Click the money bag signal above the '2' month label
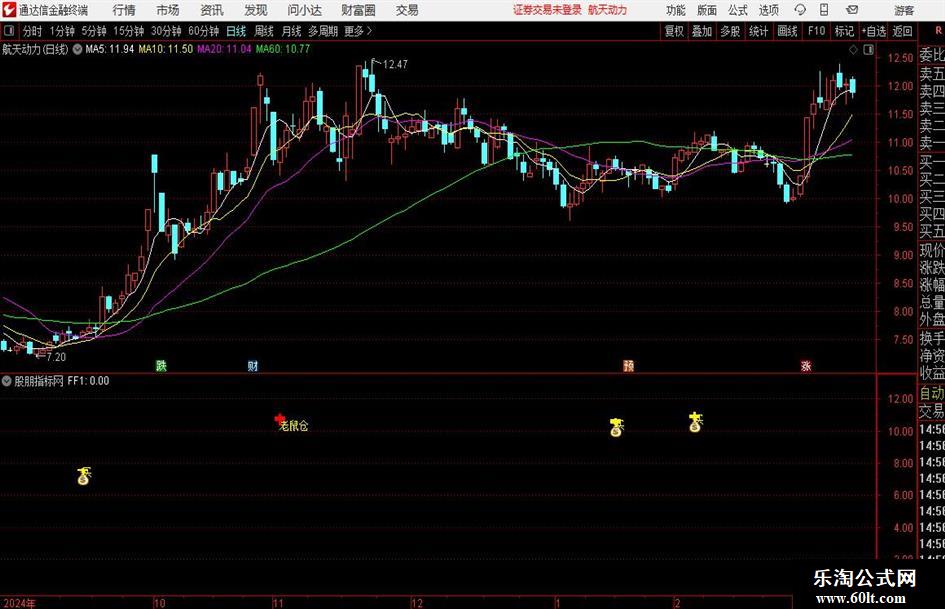The width and height of the screenshot is (945, 609). tap(695, 422)
